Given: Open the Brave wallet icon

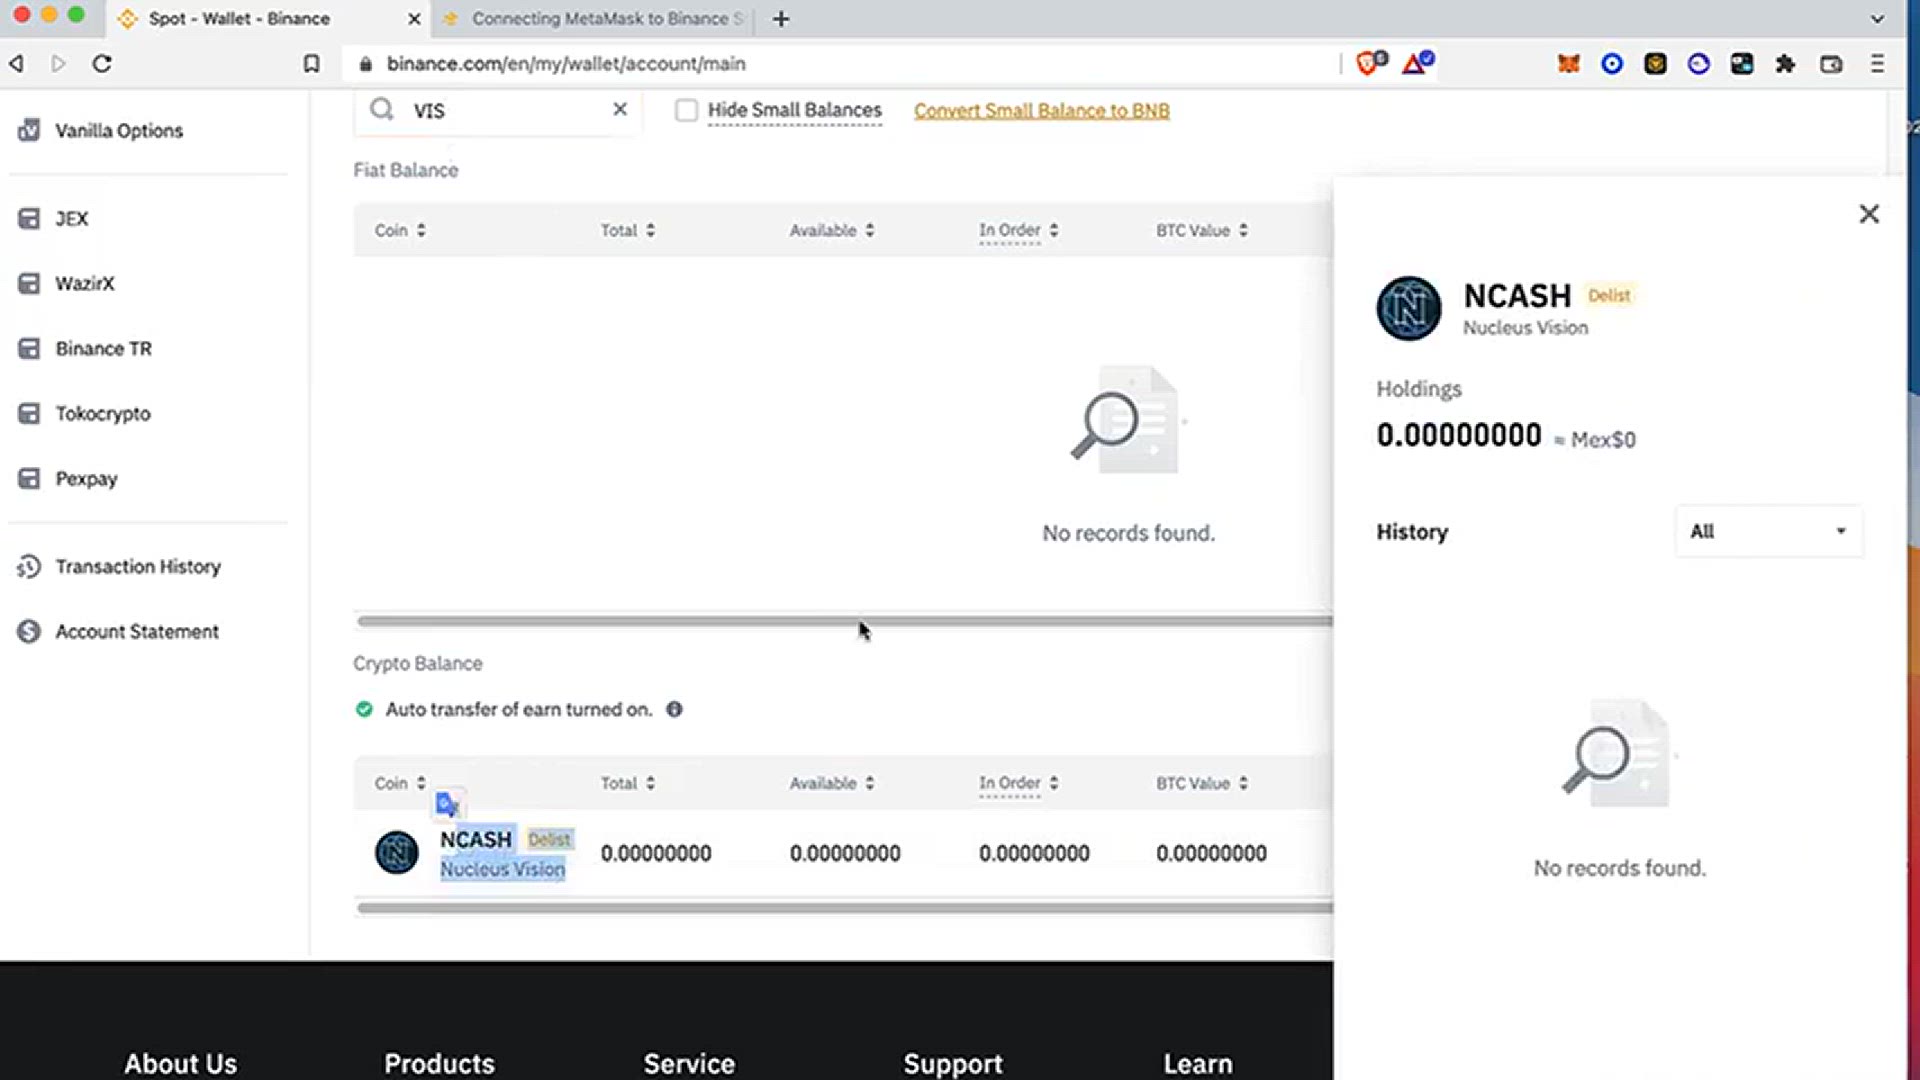Looking at the screenshot, I should (1831, 64).
